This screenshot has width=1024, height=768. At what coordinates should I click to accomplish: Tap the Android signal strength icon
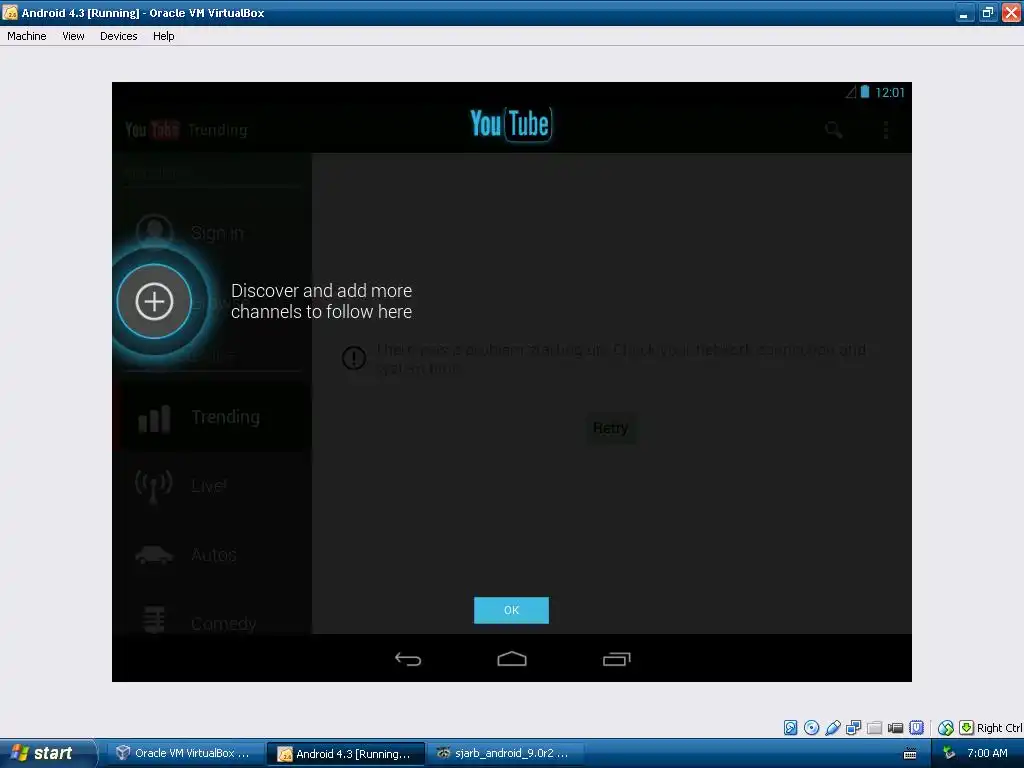point(850,92)
